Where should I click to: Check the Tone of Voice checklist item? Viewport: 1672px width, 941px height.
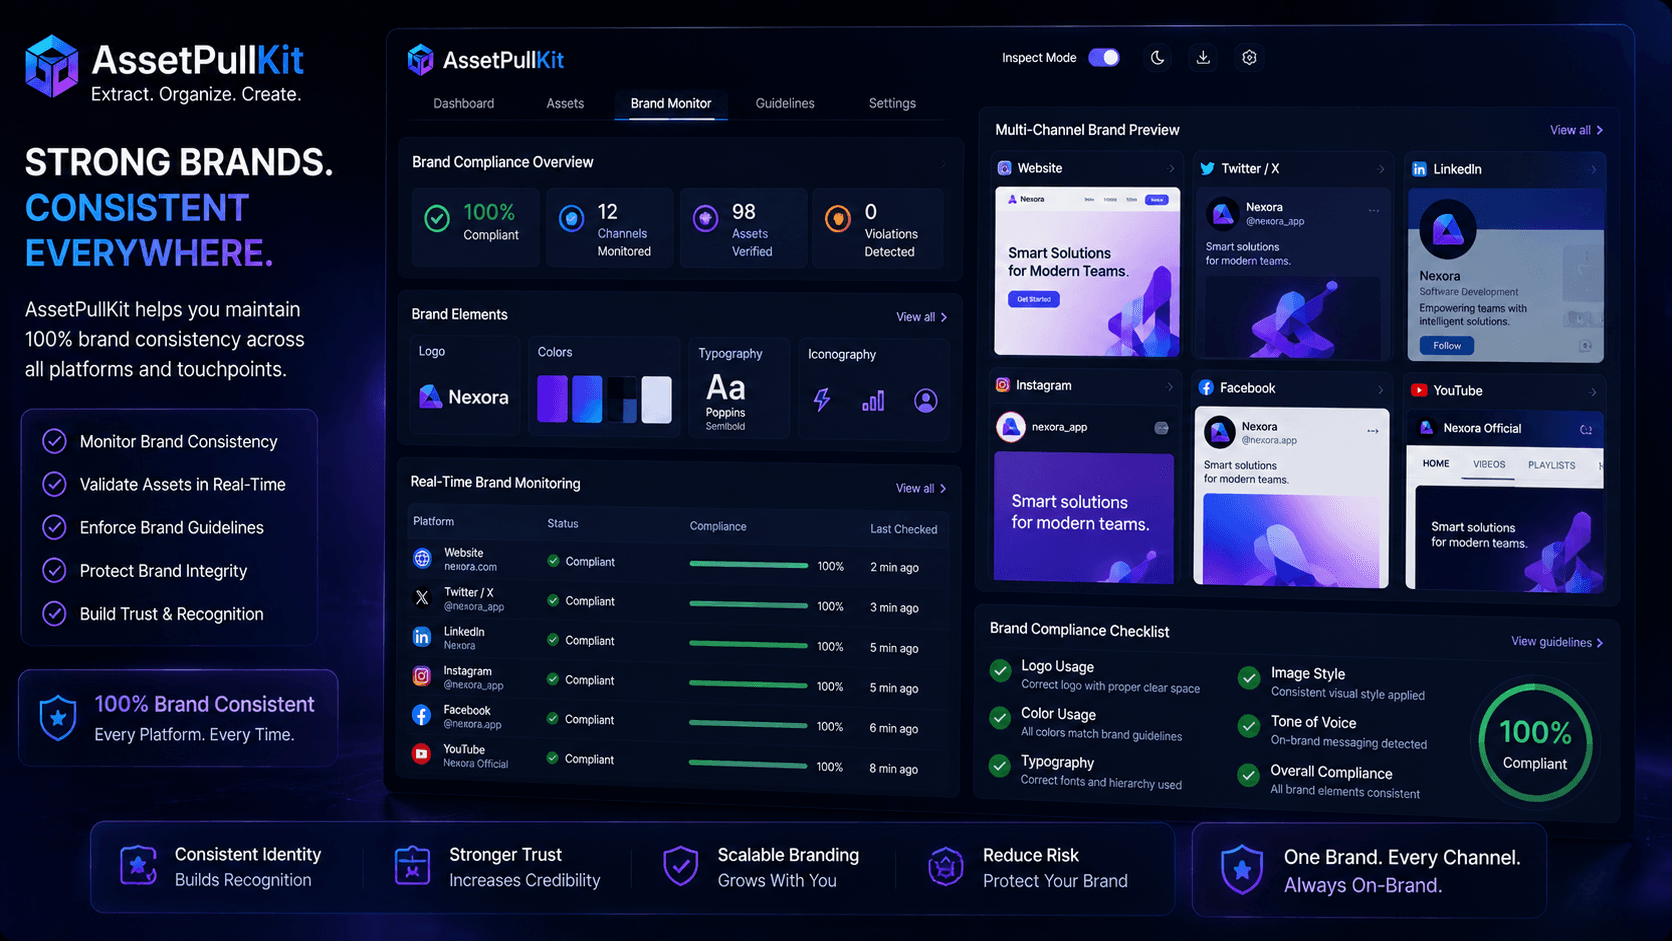pos(1249,726)
